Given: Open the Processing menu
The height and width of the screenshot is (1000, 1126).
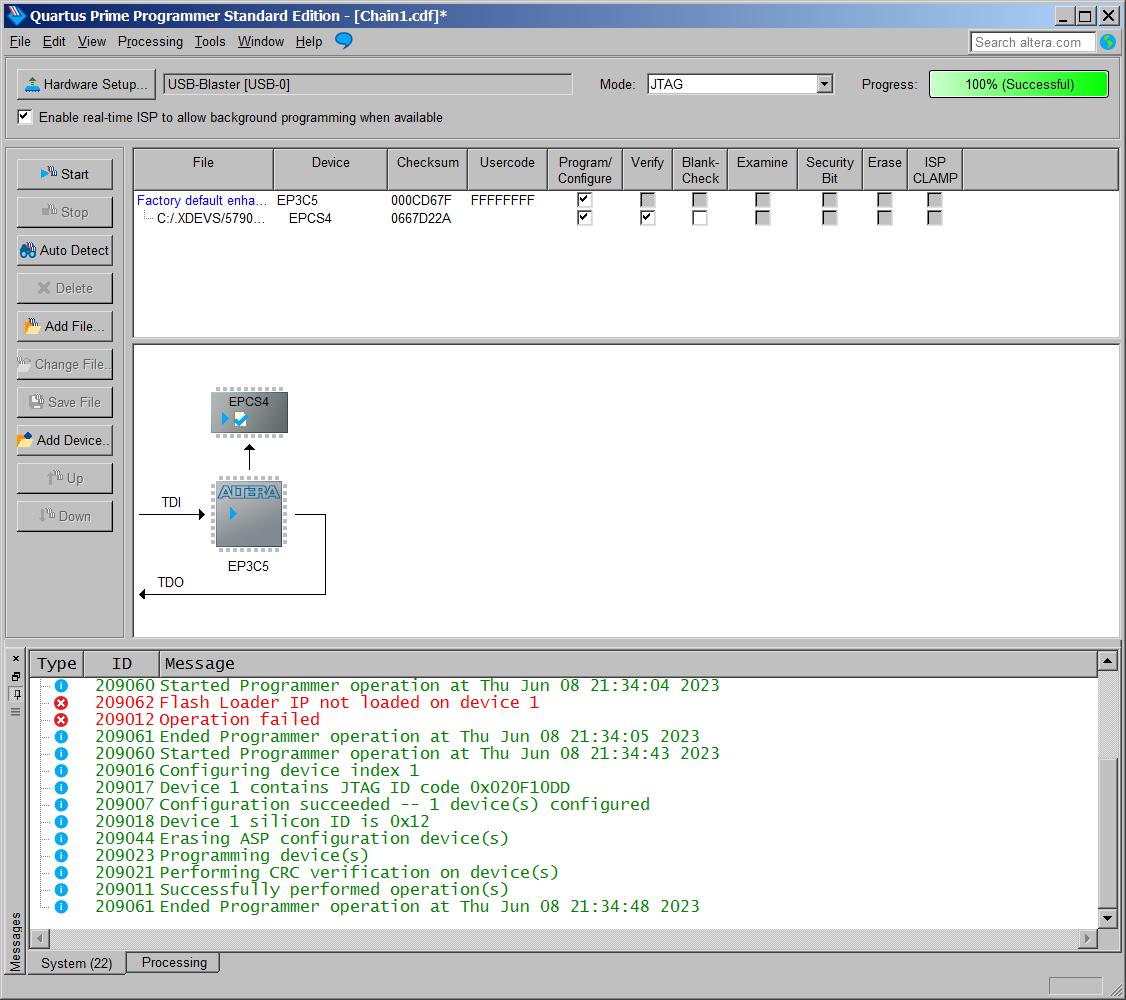Looking at the screenshot, I should coord(150,42).
